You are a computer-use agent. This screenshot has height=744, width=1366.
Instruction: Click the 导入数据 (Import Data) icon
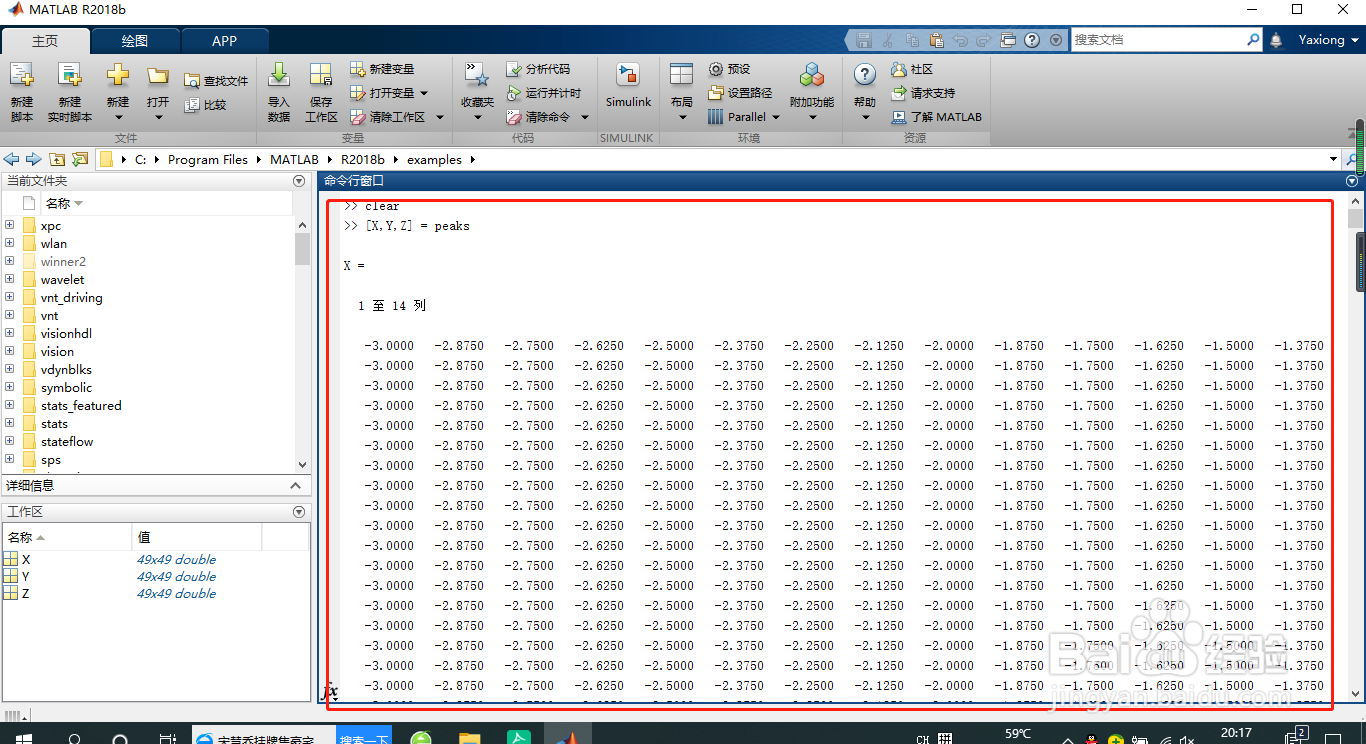pos(279,75)
